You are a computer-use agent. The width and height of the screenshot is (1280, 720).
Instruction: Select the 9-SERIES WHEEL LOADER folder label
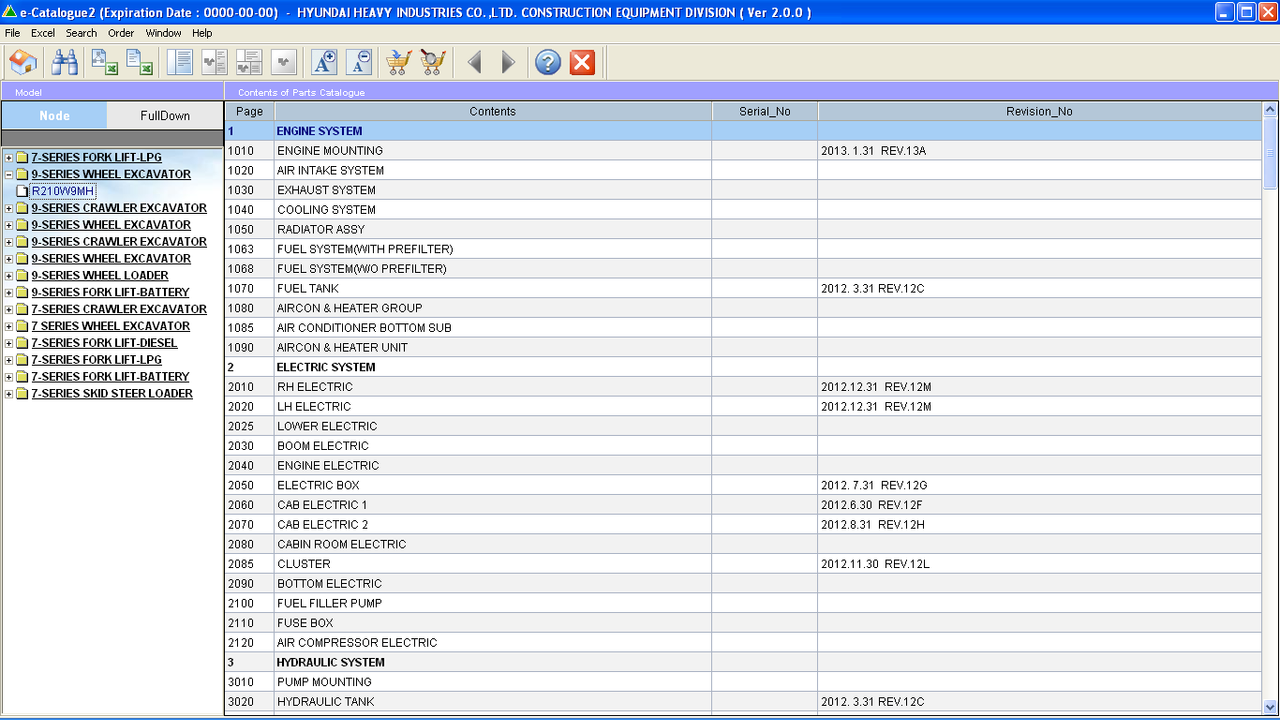click(100, 276)
